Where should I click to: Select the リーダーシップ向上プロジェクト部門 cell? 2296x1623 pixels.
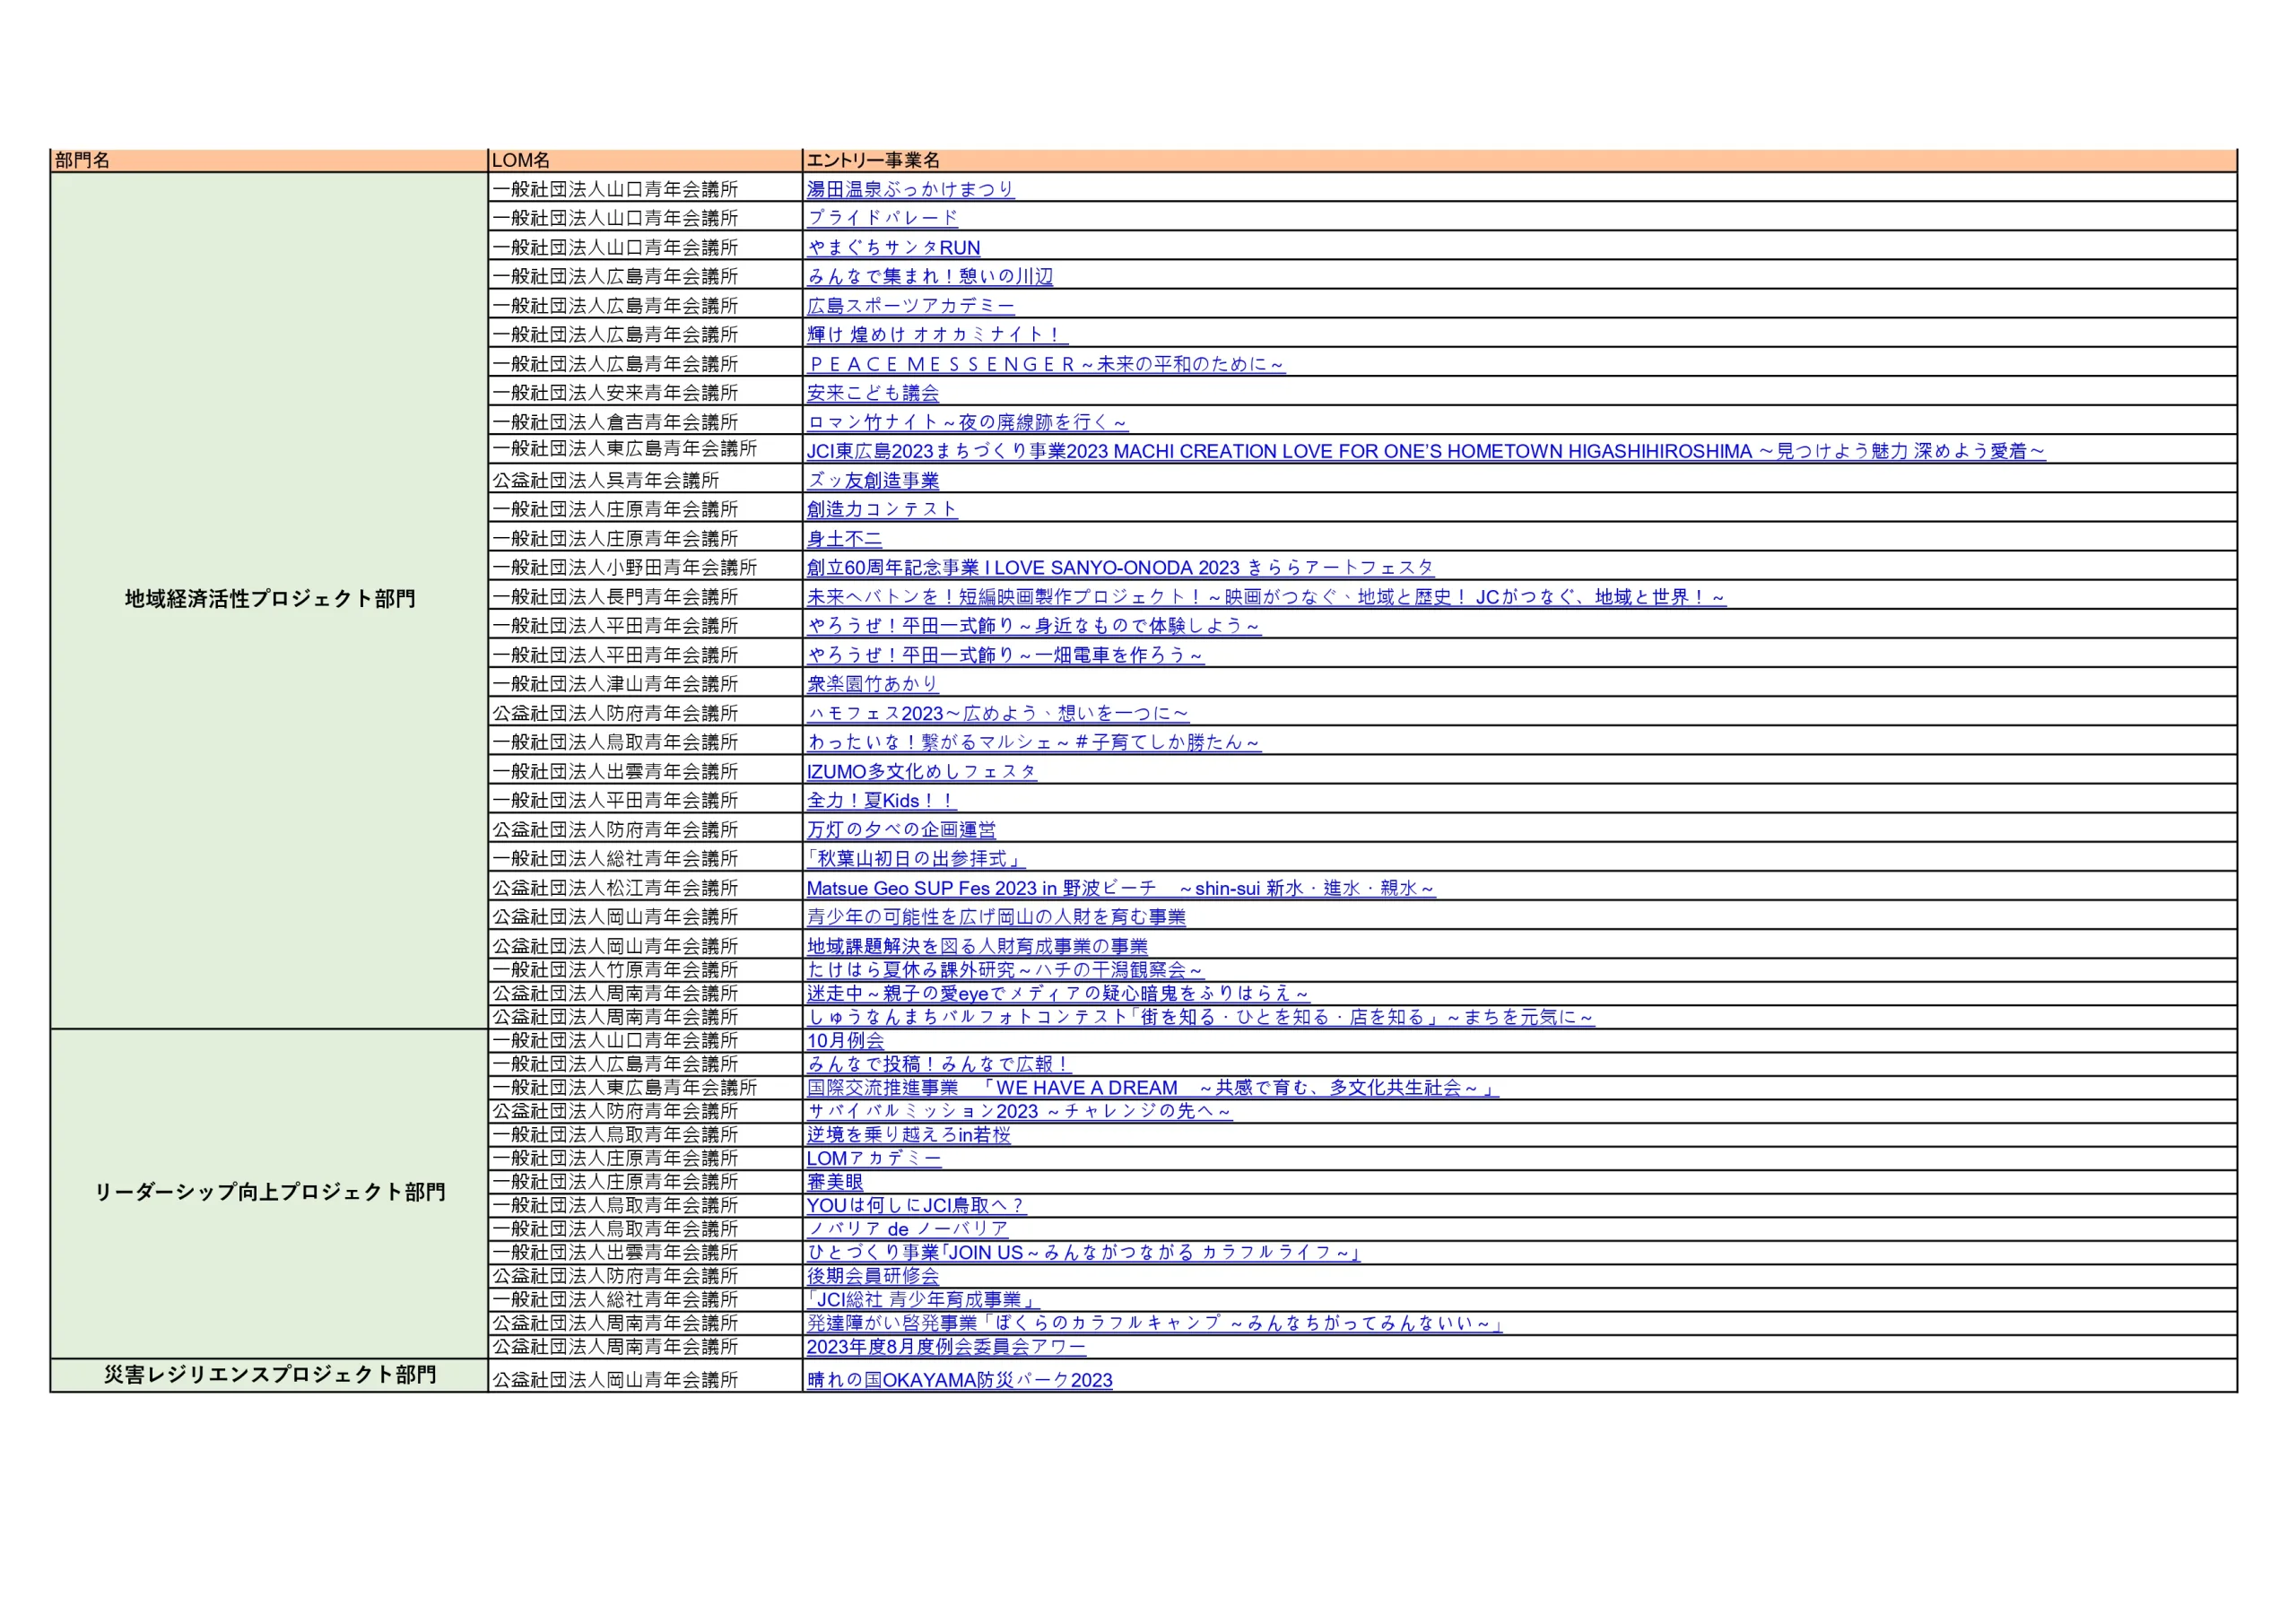click(269, 1192)
